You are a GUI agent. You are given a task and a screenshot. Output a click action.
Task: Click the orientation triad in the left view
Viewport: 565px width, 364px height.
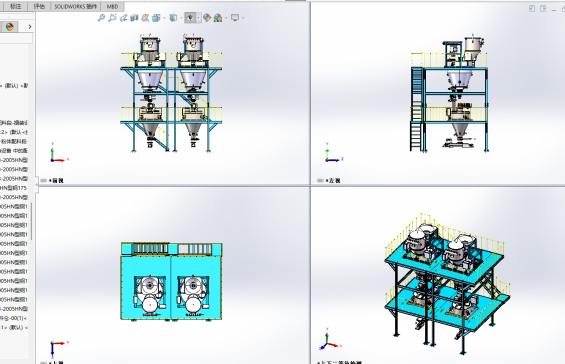click(x=334, y=153)
